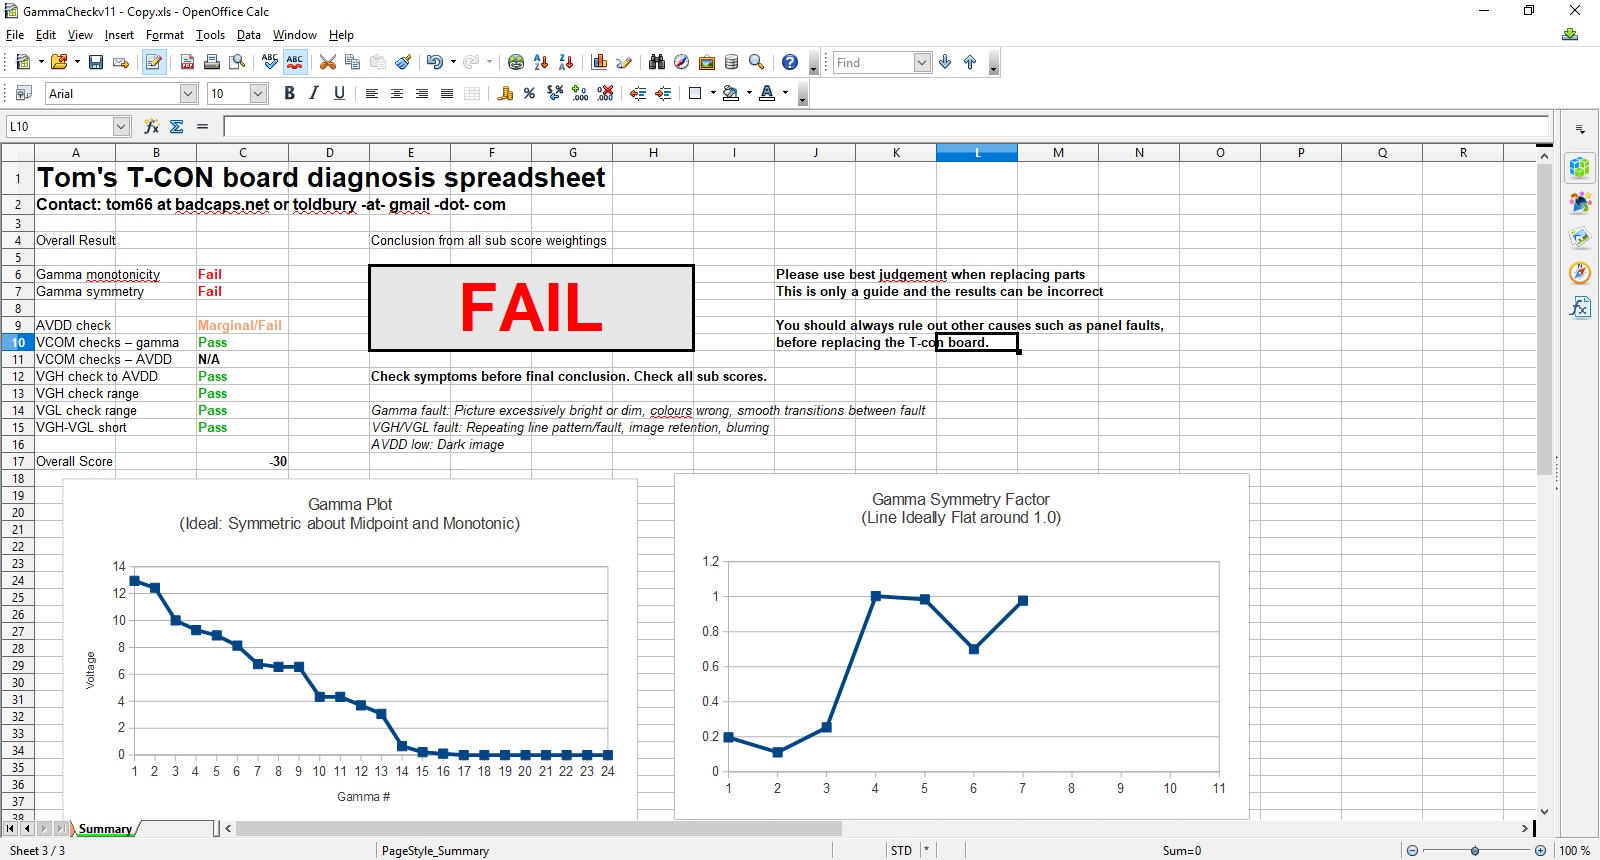Open the Undo history dropdown arrow

[453, 62]
